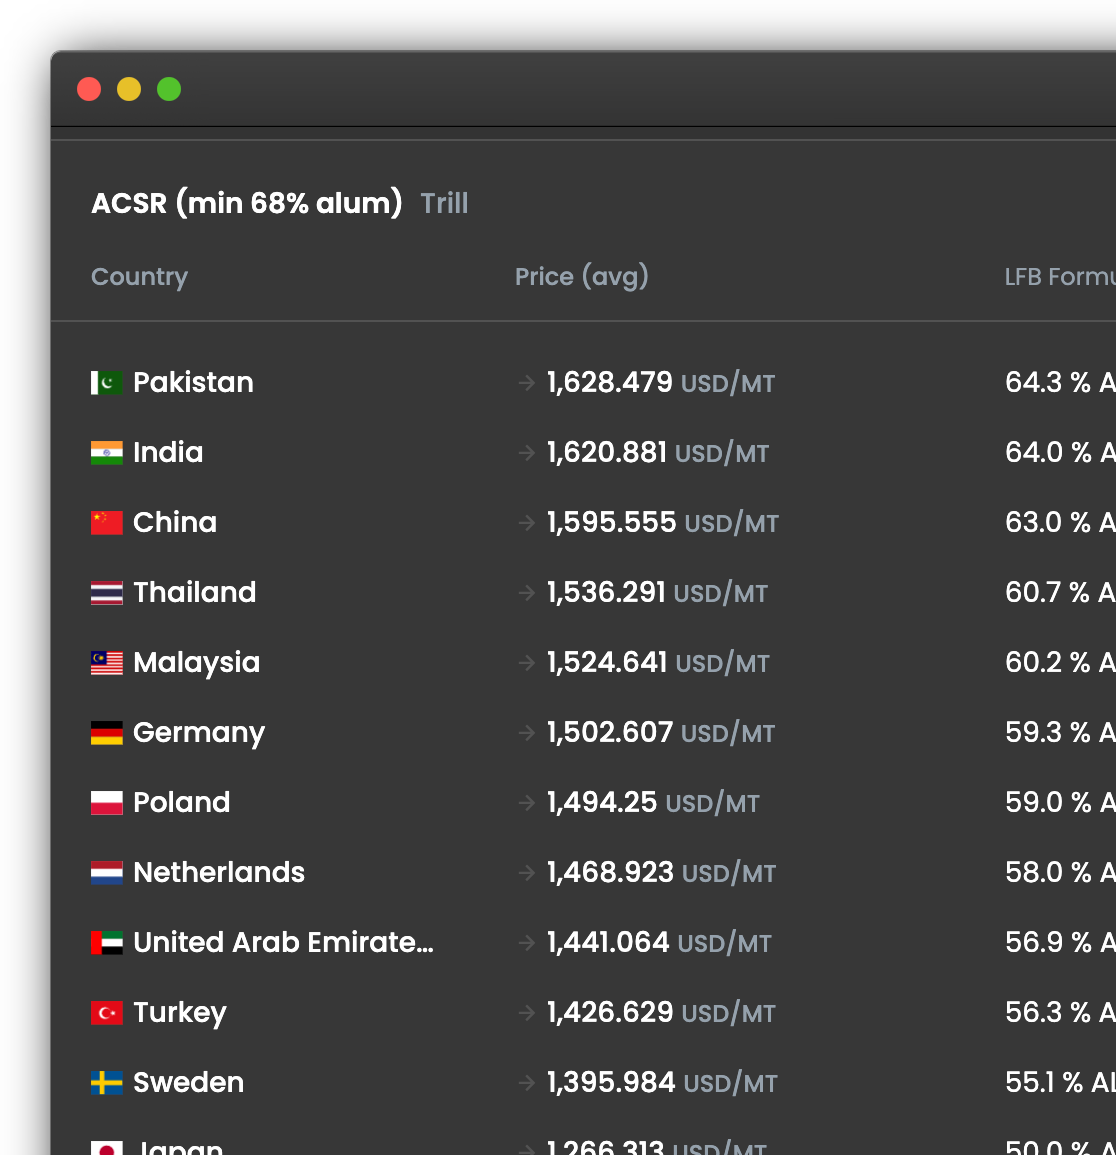
Task: Sort by the Country column header
Action: pyautogui.click(x=139, y=277)
